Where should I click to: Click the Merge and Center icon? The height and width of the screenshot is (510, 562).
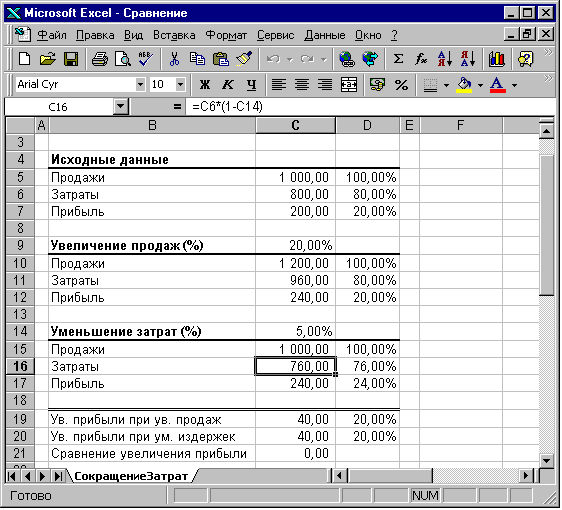pyautogui.click(x=349, y=85)
